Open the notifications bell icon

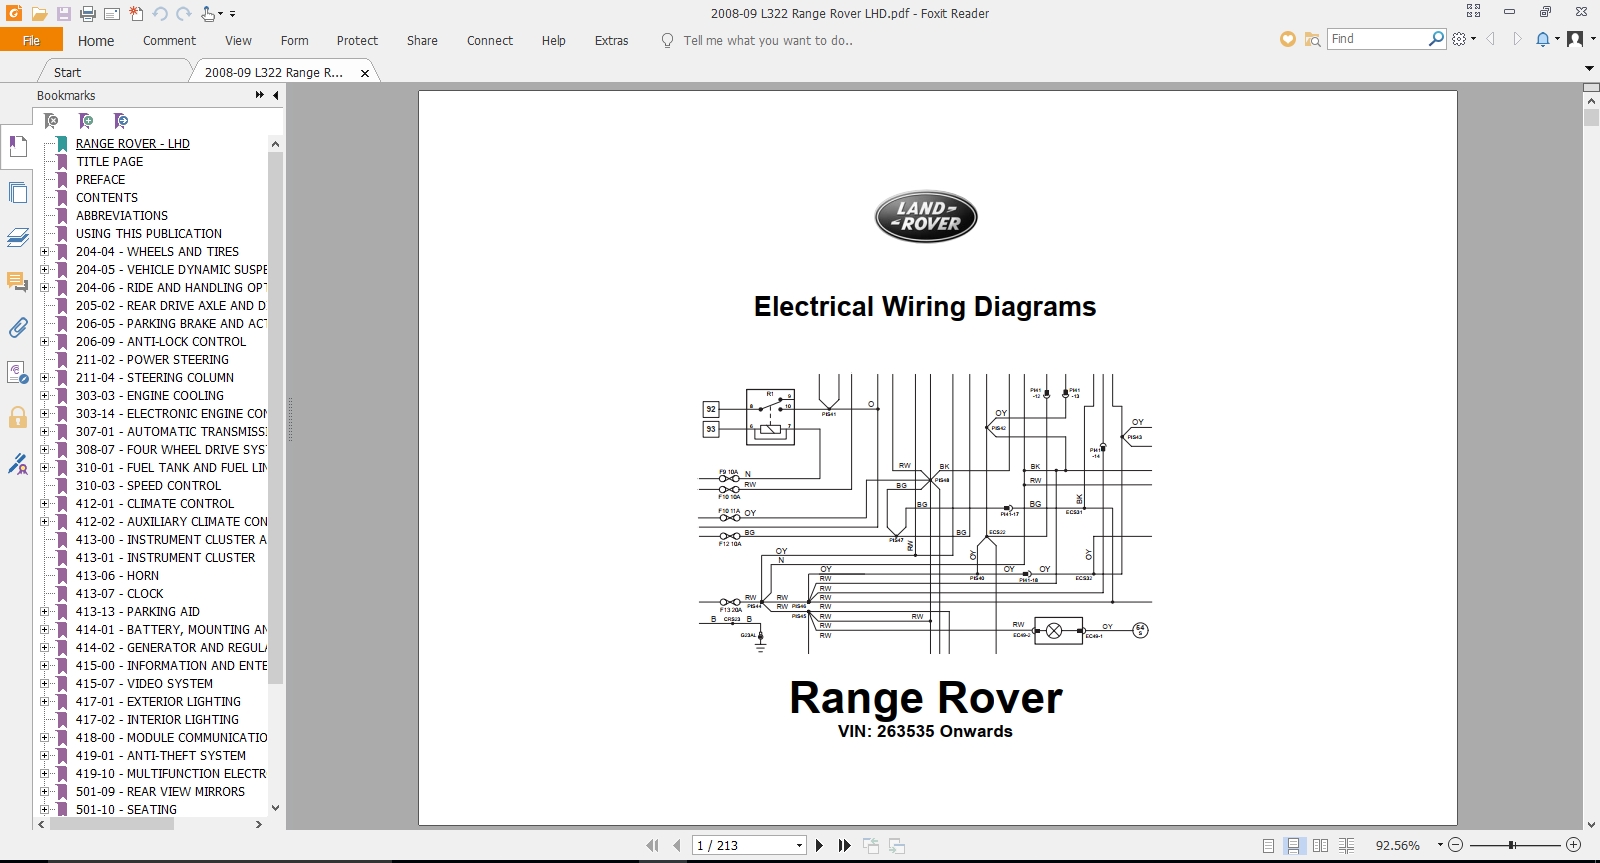pos(1543,39)
